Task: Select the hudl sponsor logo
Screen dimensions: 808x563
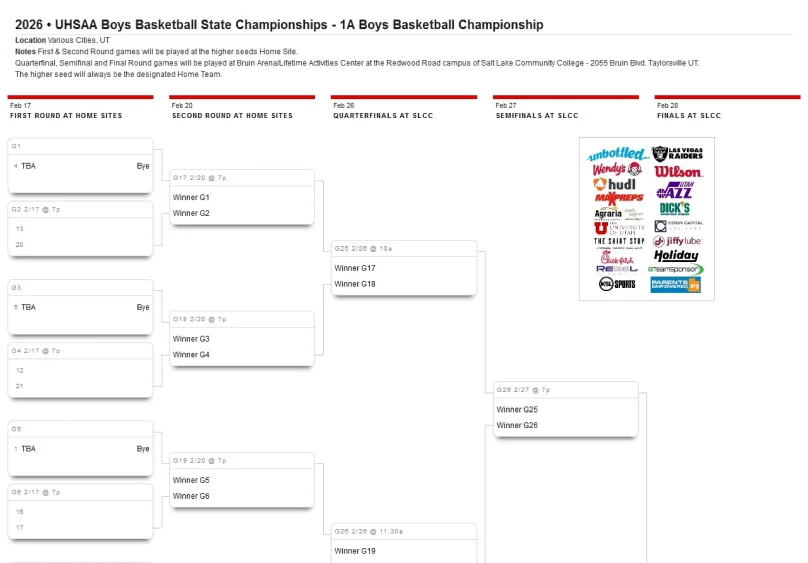Action: click(x=614, y=184)
